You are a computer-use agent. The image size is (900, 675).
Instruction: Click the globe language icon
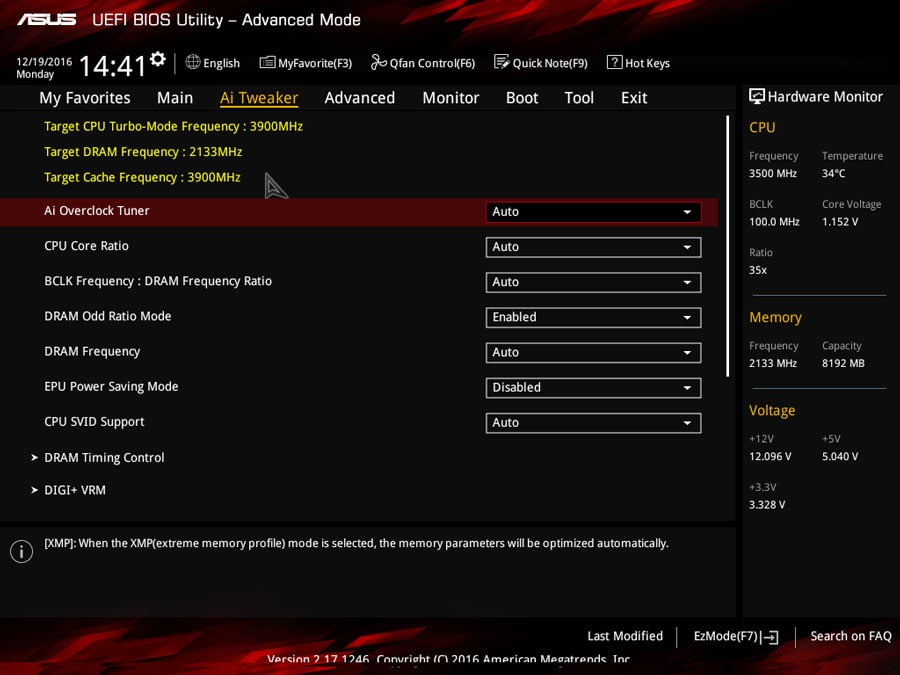193,62
